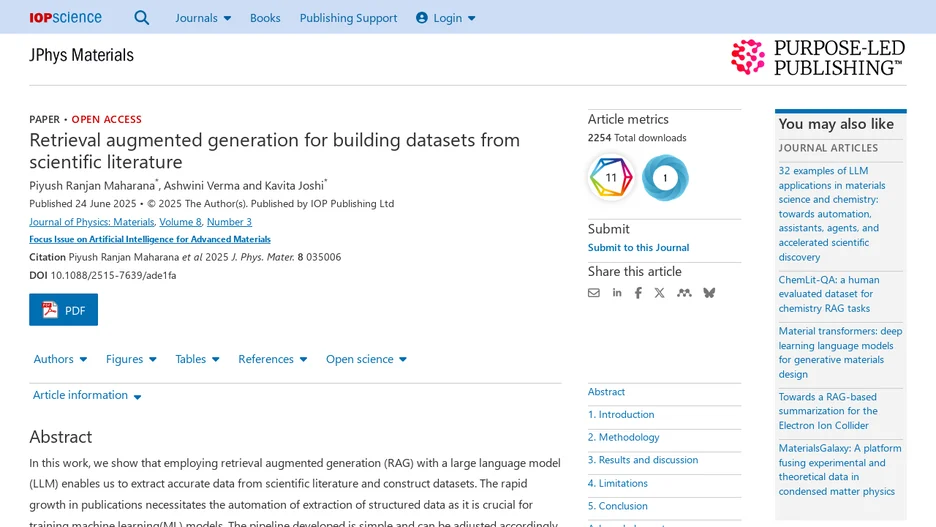Image resolution: width=936 pixels, height=527 pixels.
Task: Jump to 1. Introduction section
Action: (x=621, y=415)
